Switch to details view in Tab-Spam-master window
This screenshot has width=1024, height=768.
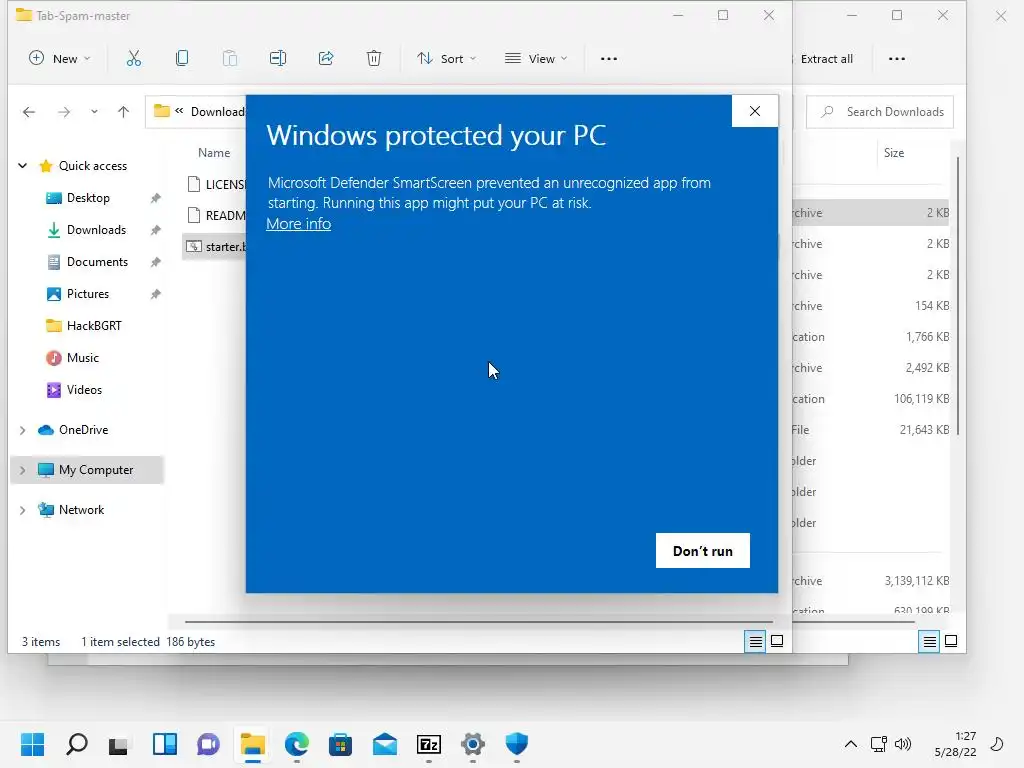(756, 642)
